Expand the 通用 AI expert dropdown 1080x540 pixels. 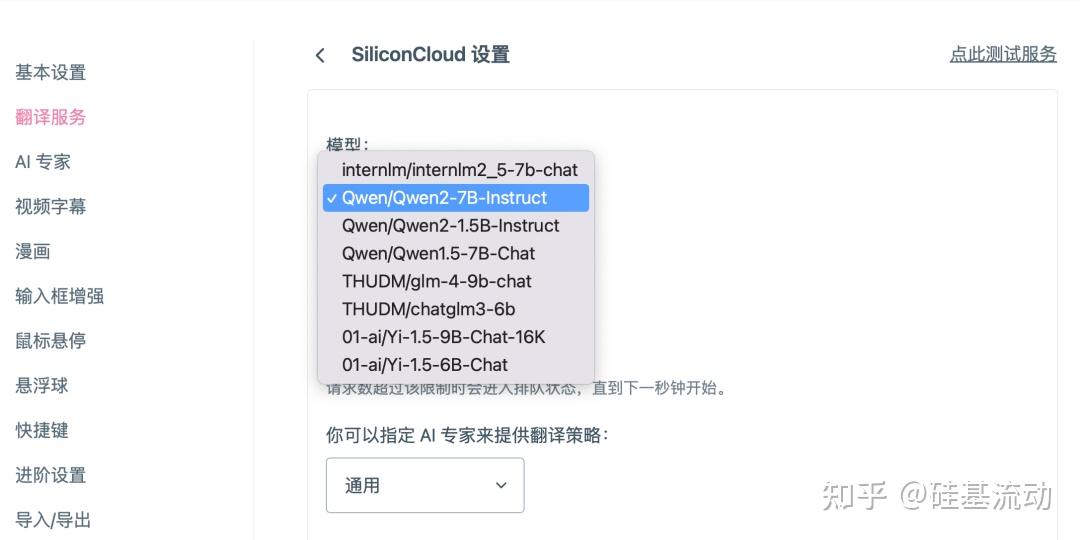tap(425, 486)
